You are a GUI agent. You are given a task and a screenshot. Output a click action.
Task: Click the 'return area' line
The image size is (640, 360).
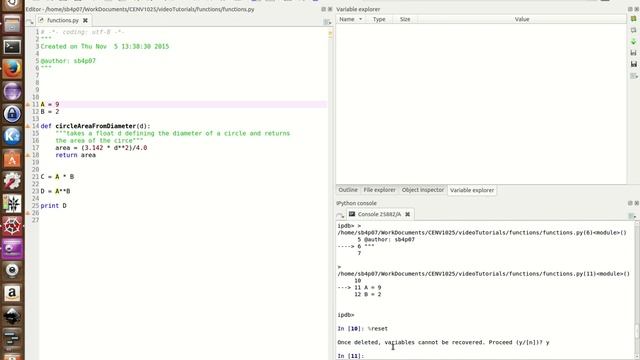pos(76,155)
